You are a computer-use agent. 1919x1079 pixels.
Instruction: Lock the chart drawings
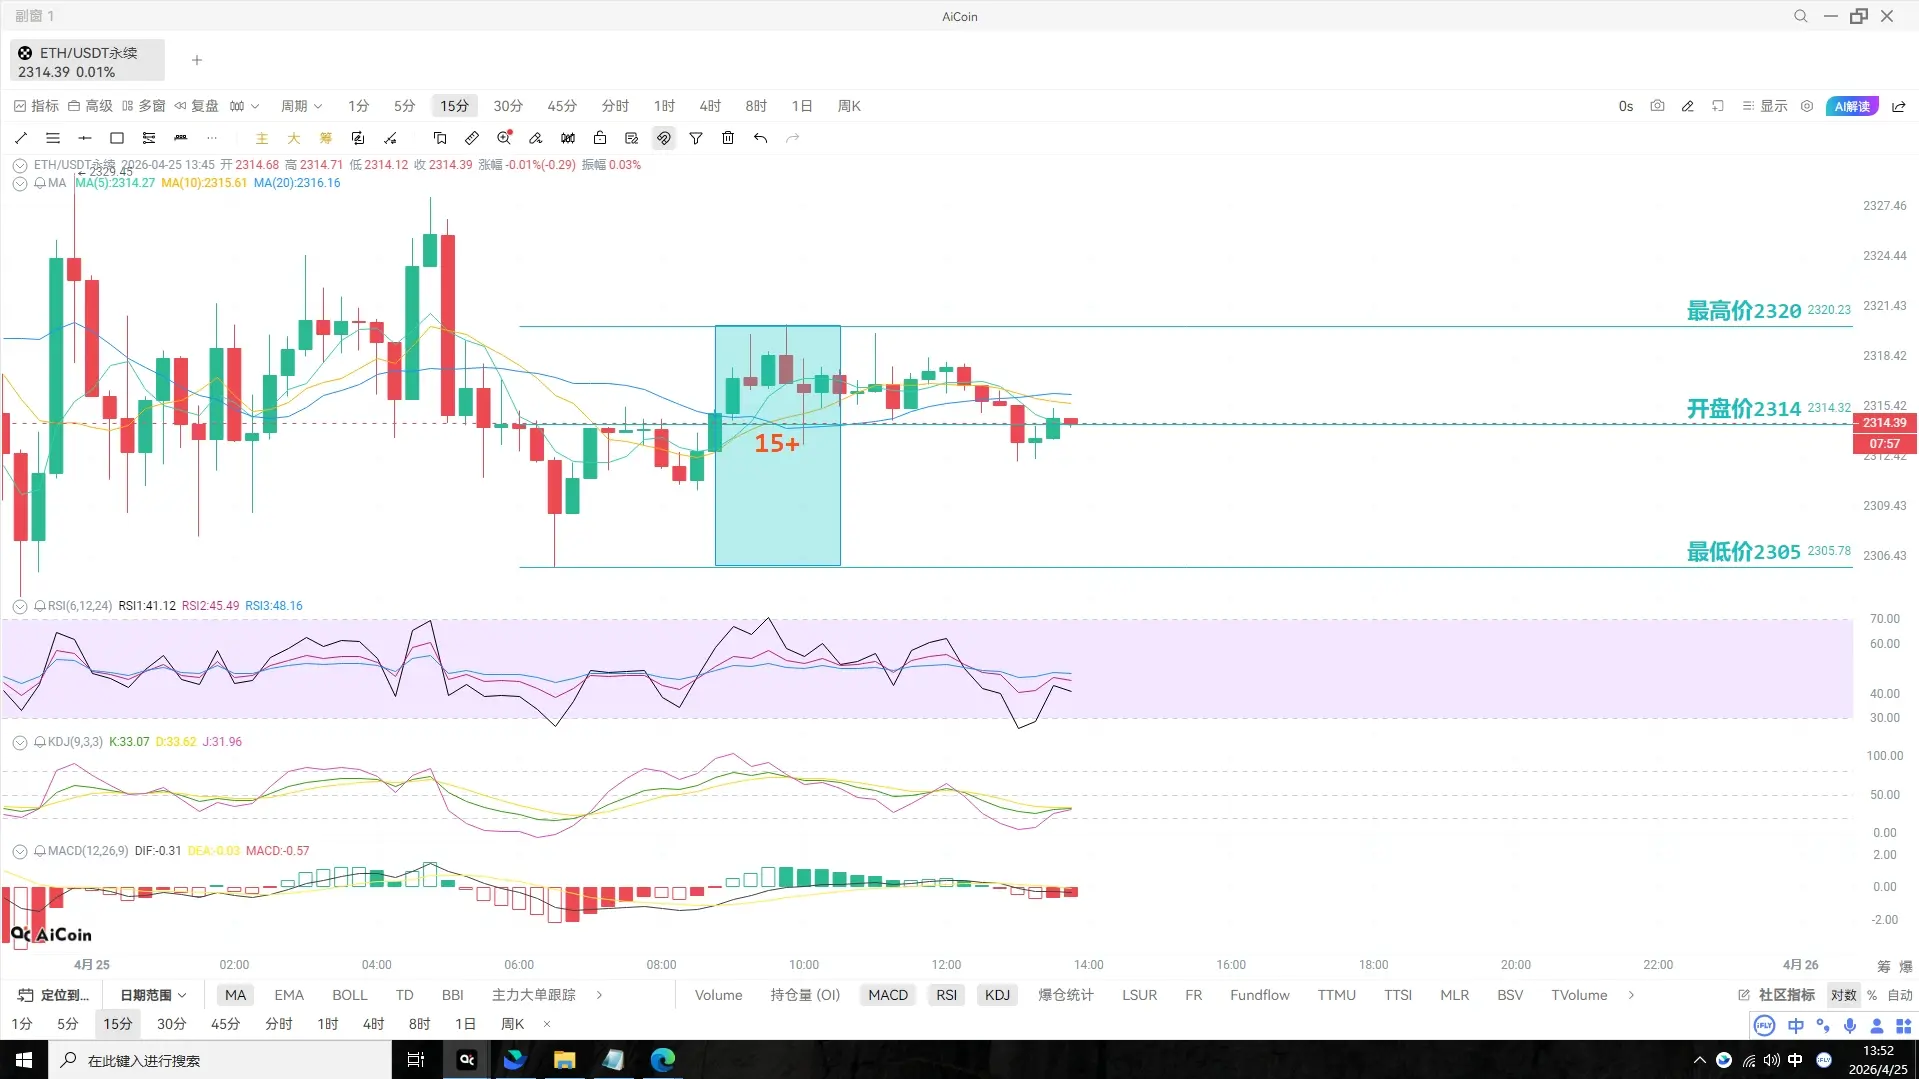(x=600, y=138)
